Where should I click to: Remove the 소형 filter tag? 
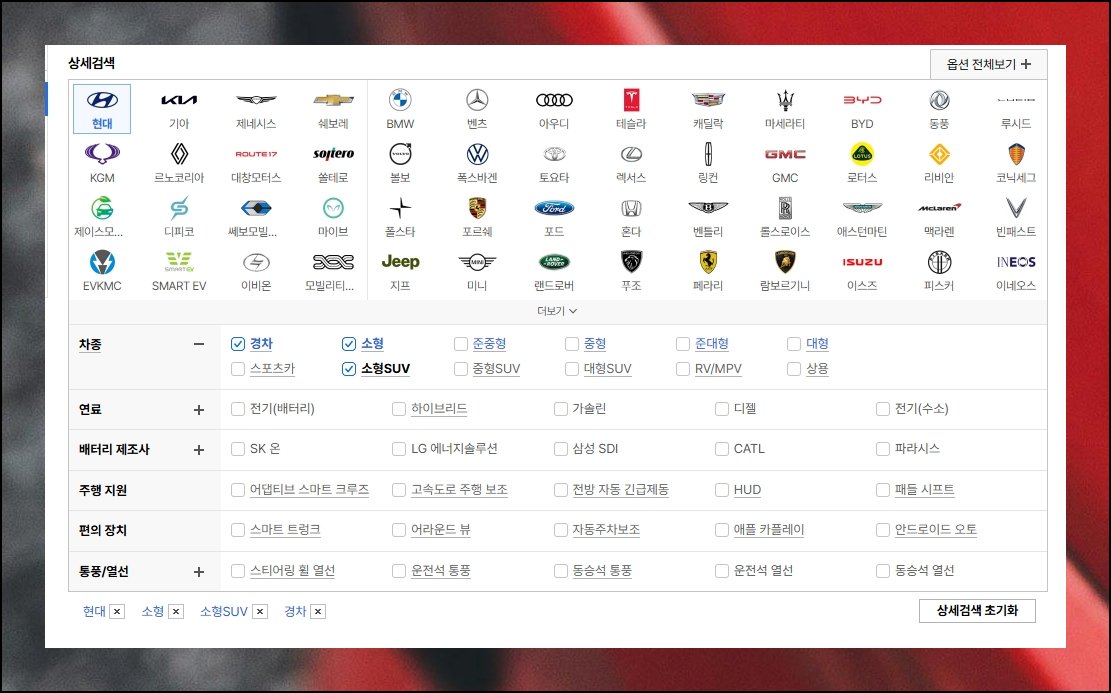176,612
